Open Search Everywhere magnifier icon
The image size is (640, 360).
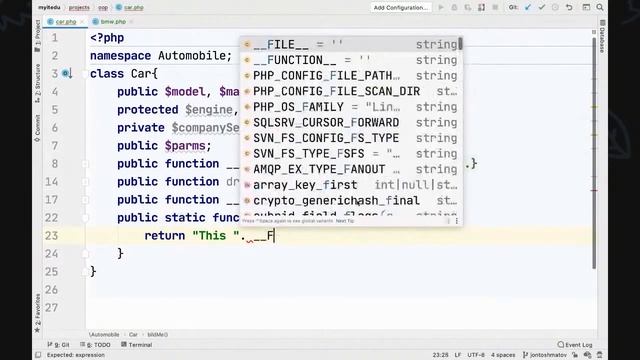pyautogui.click(x=600, y=7)
